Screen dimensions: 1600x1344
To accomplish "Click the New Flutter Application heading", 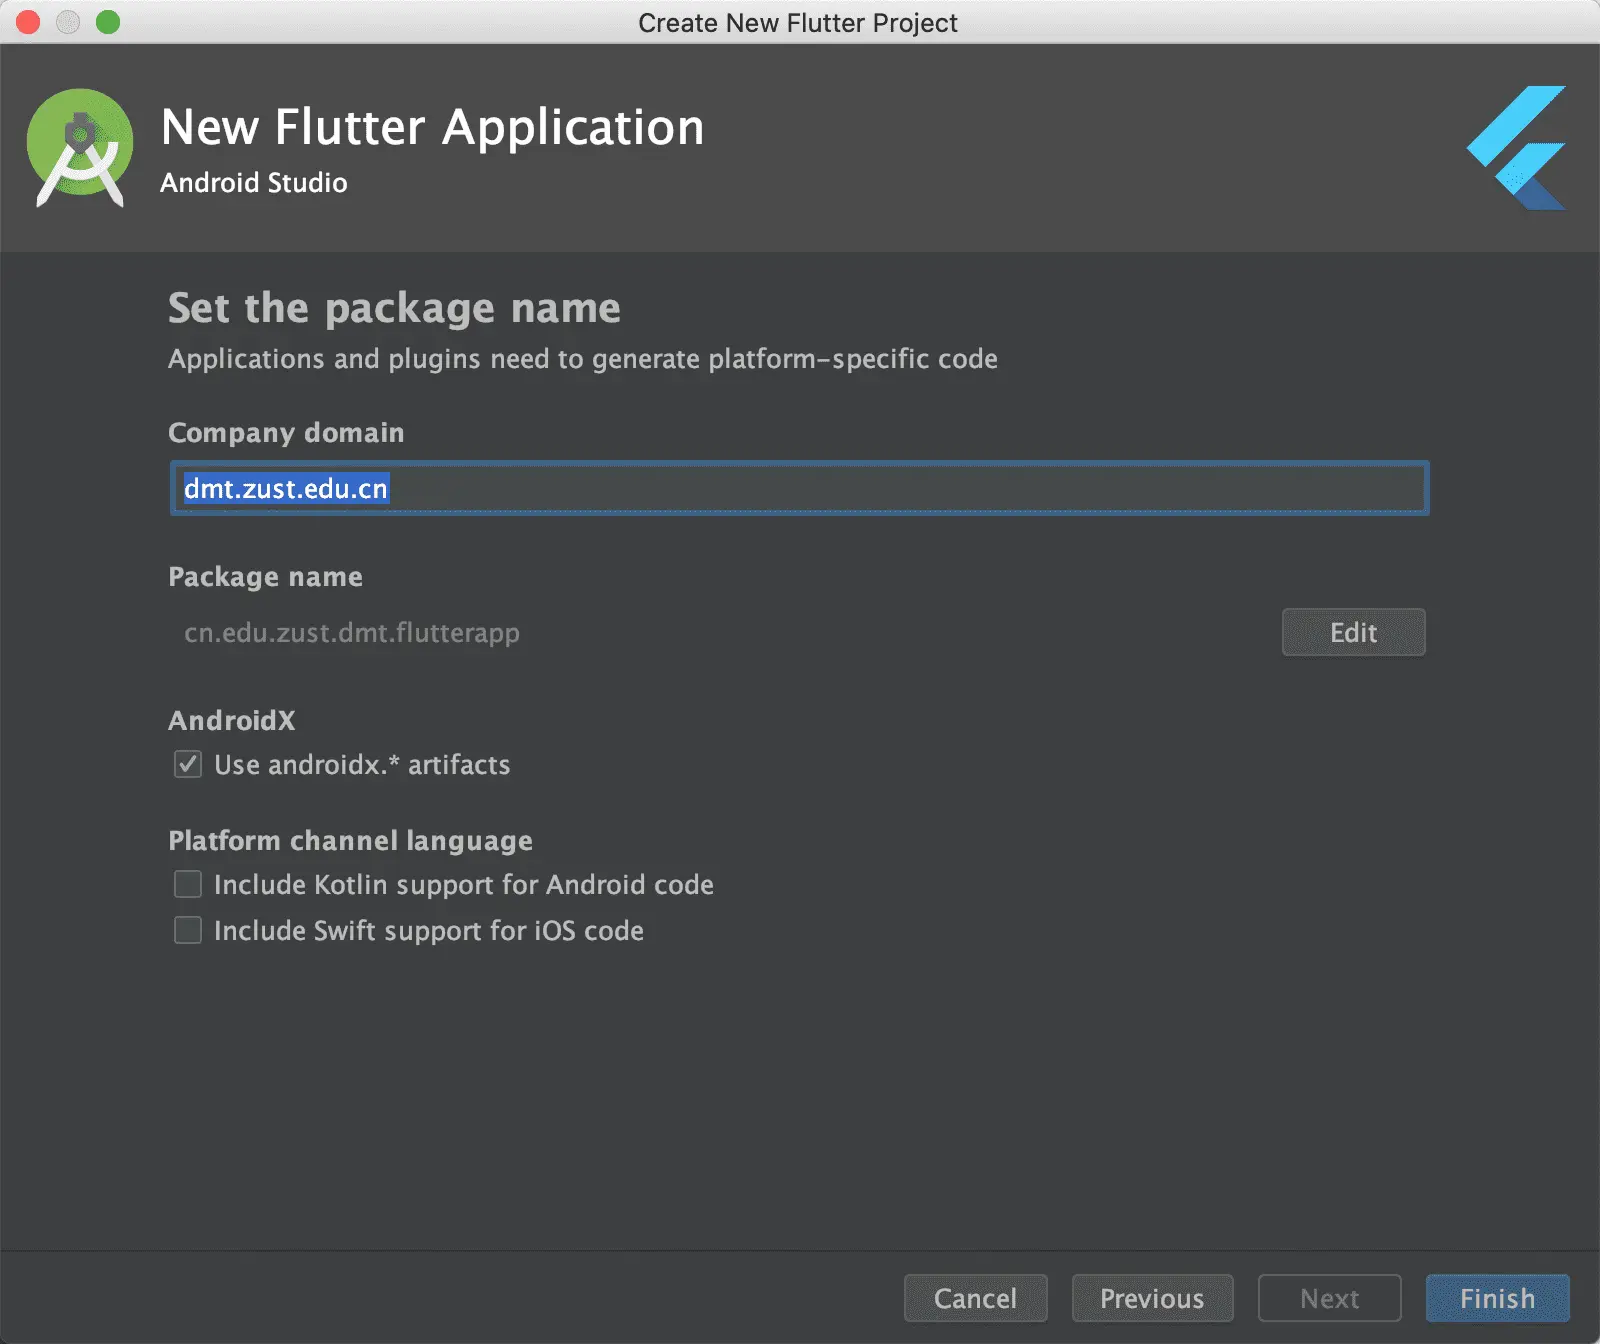I will [x=432, y=128].
